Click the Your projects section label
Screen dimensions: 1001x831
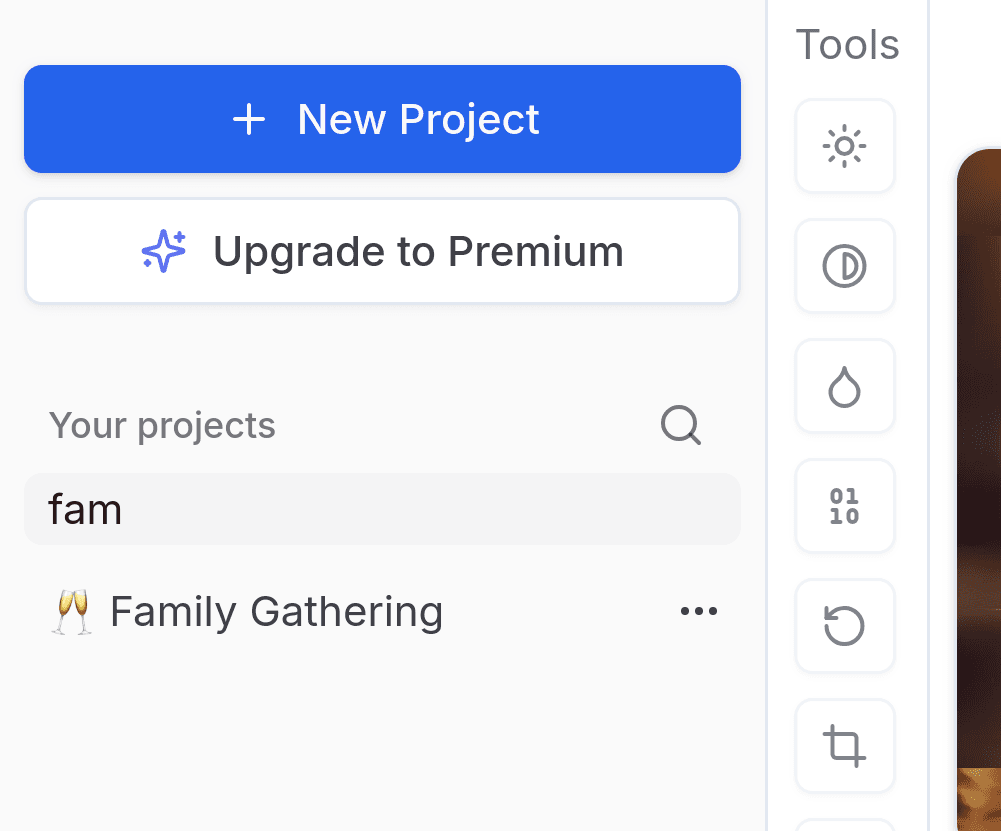tap(162, 426)
